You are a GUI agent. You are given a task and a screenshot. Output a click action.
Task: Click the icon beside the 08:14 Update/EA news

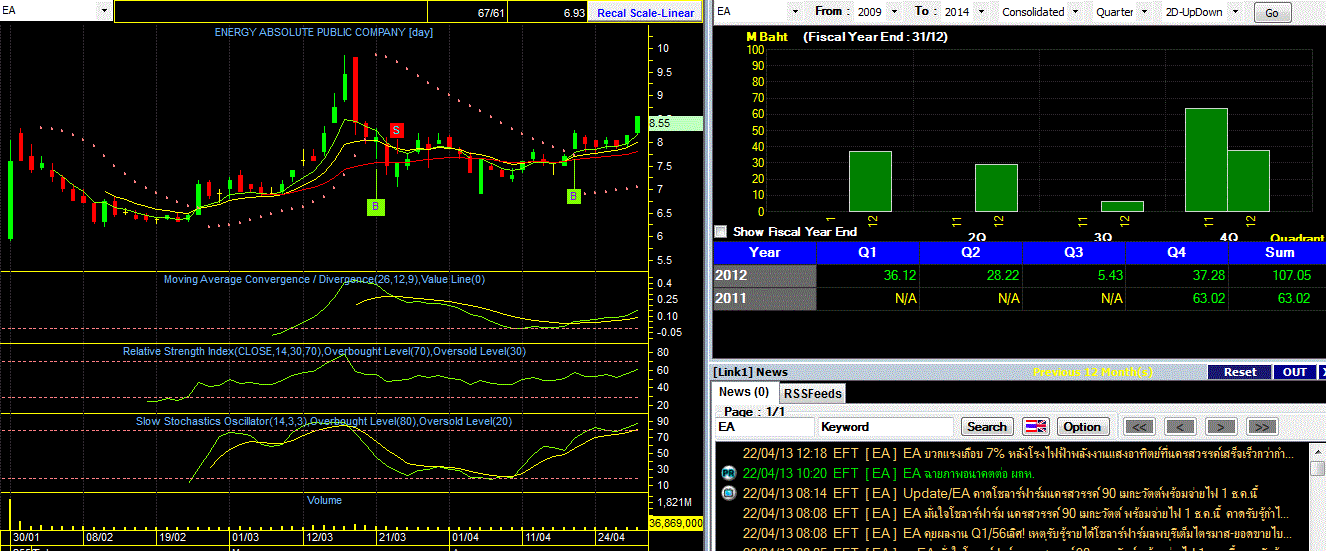pos(728,493)
